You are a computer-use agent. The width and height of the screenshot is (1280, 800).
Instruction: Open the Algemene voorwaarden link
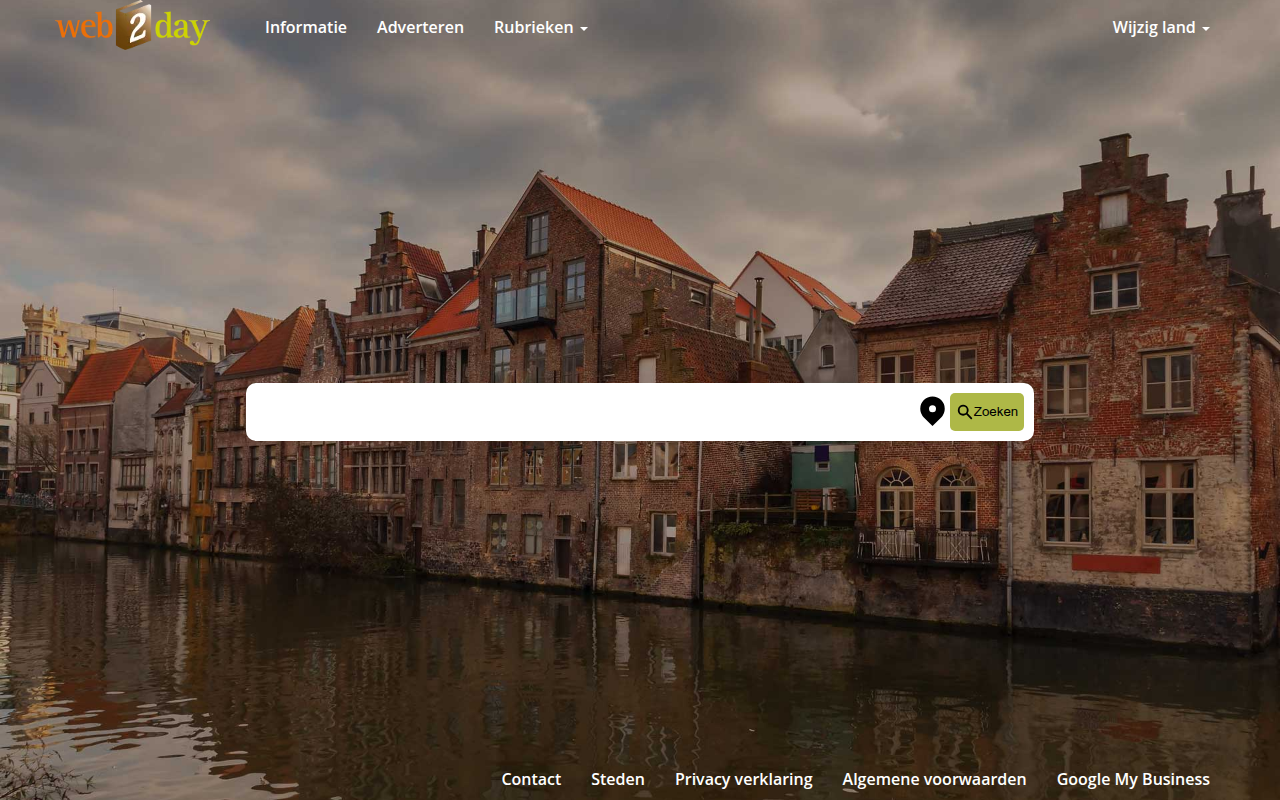934,779
